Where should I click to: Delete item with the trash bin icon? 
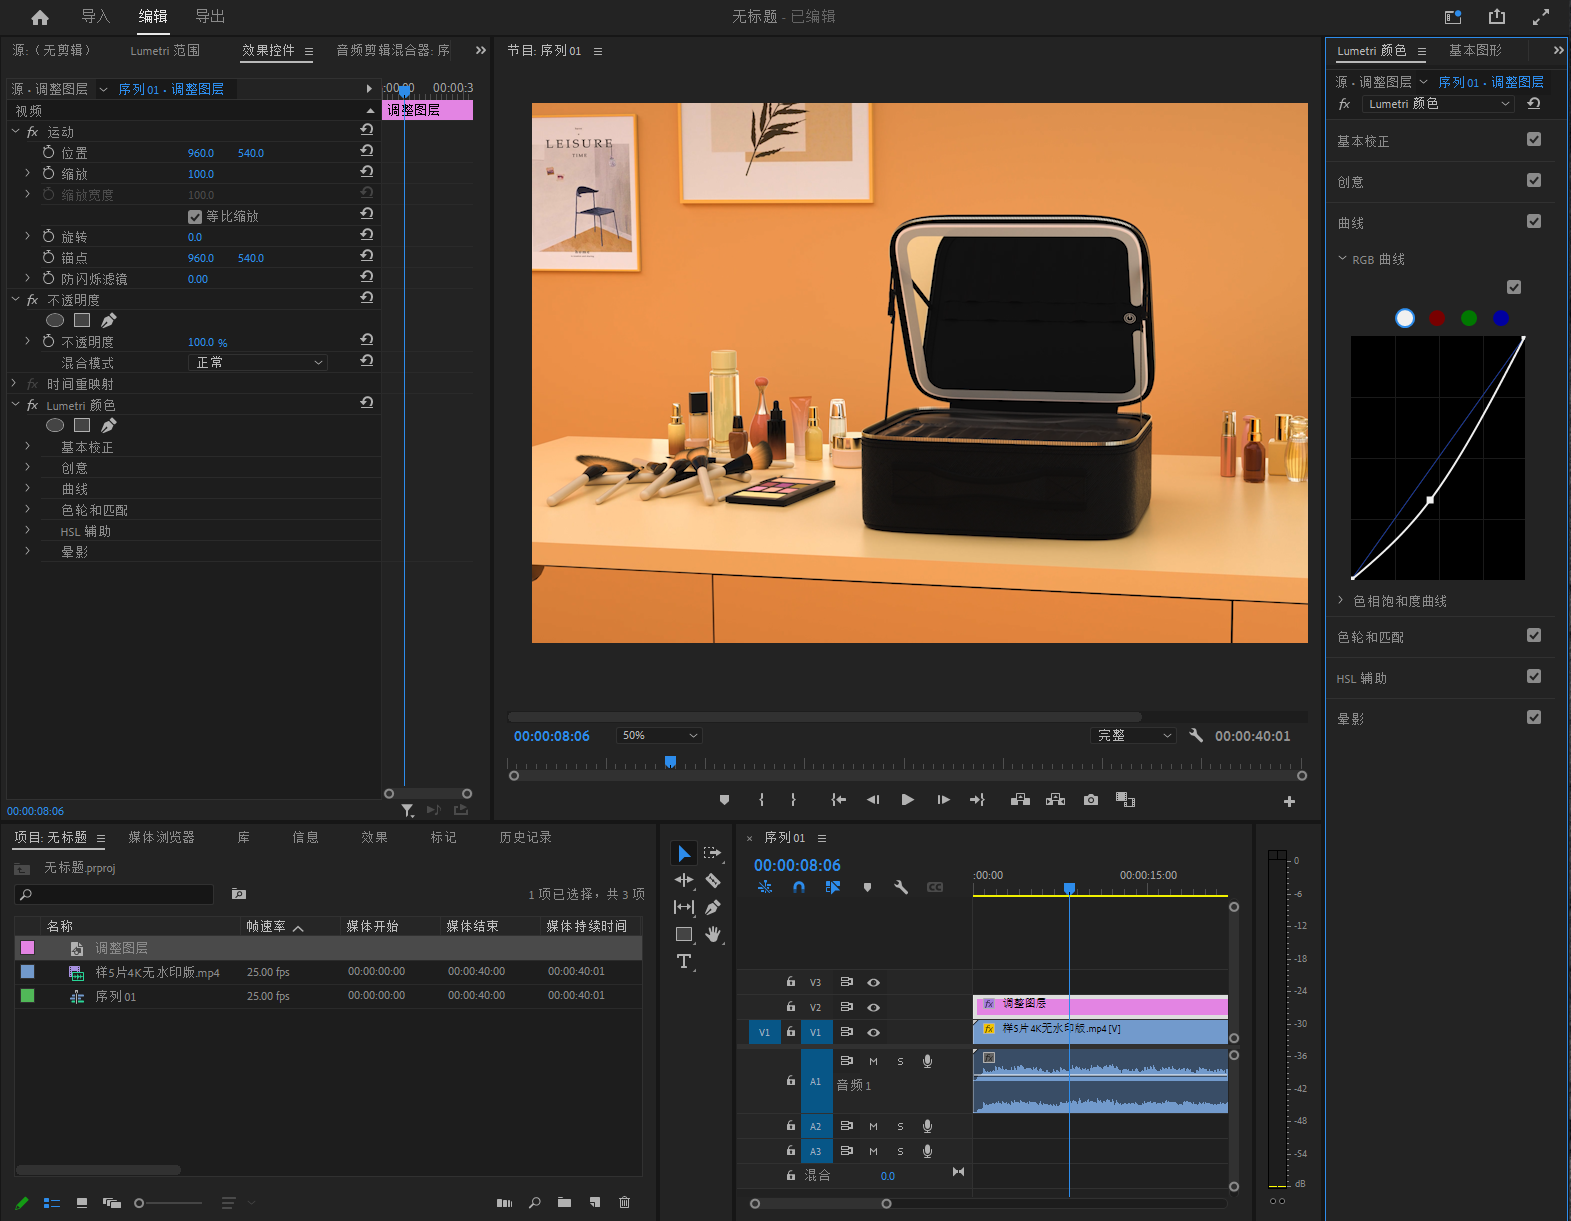tap(625, 1203)
